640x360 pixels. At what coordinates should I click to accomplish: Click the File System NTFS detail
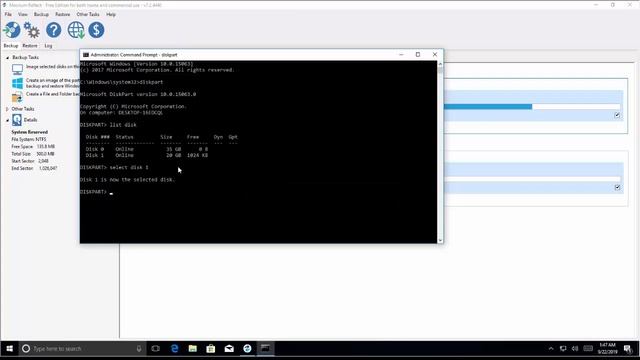coord(29,140)
